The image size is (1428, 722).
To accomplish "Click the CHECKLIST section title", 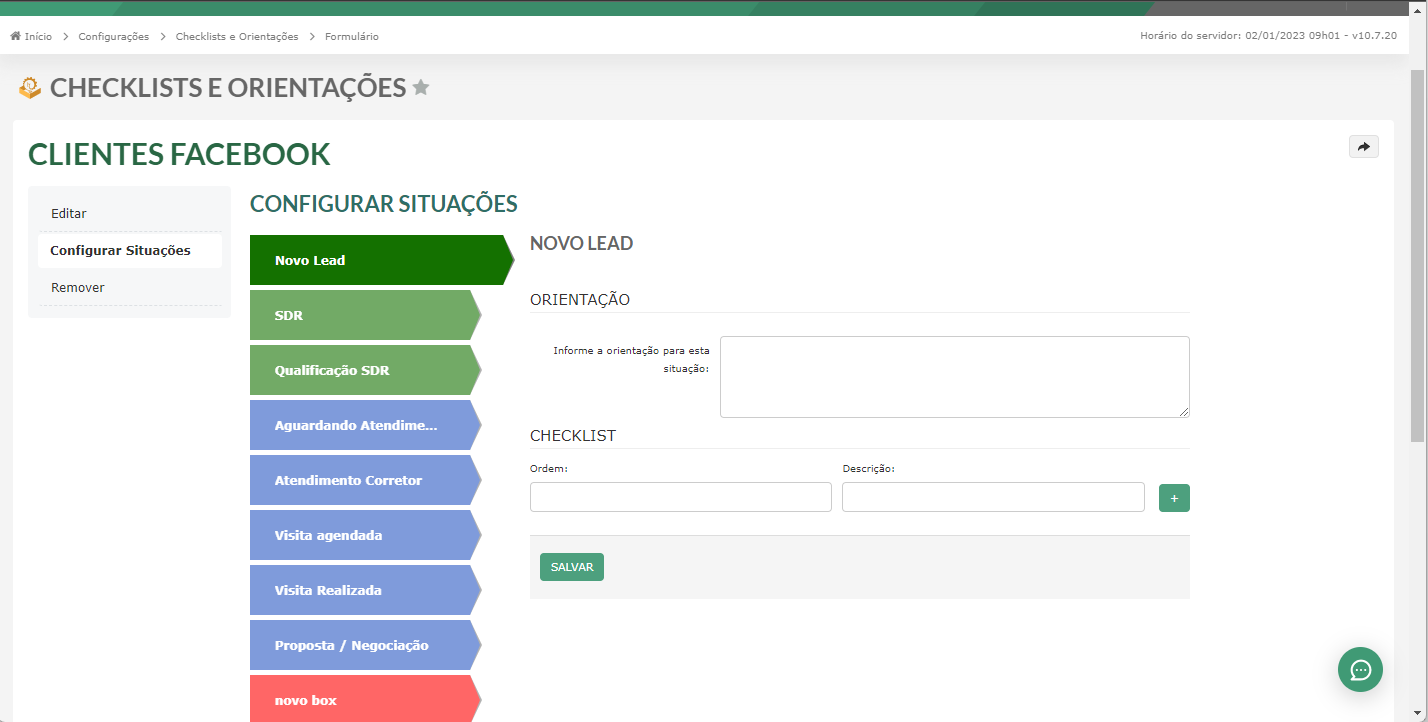I will 573,436.
